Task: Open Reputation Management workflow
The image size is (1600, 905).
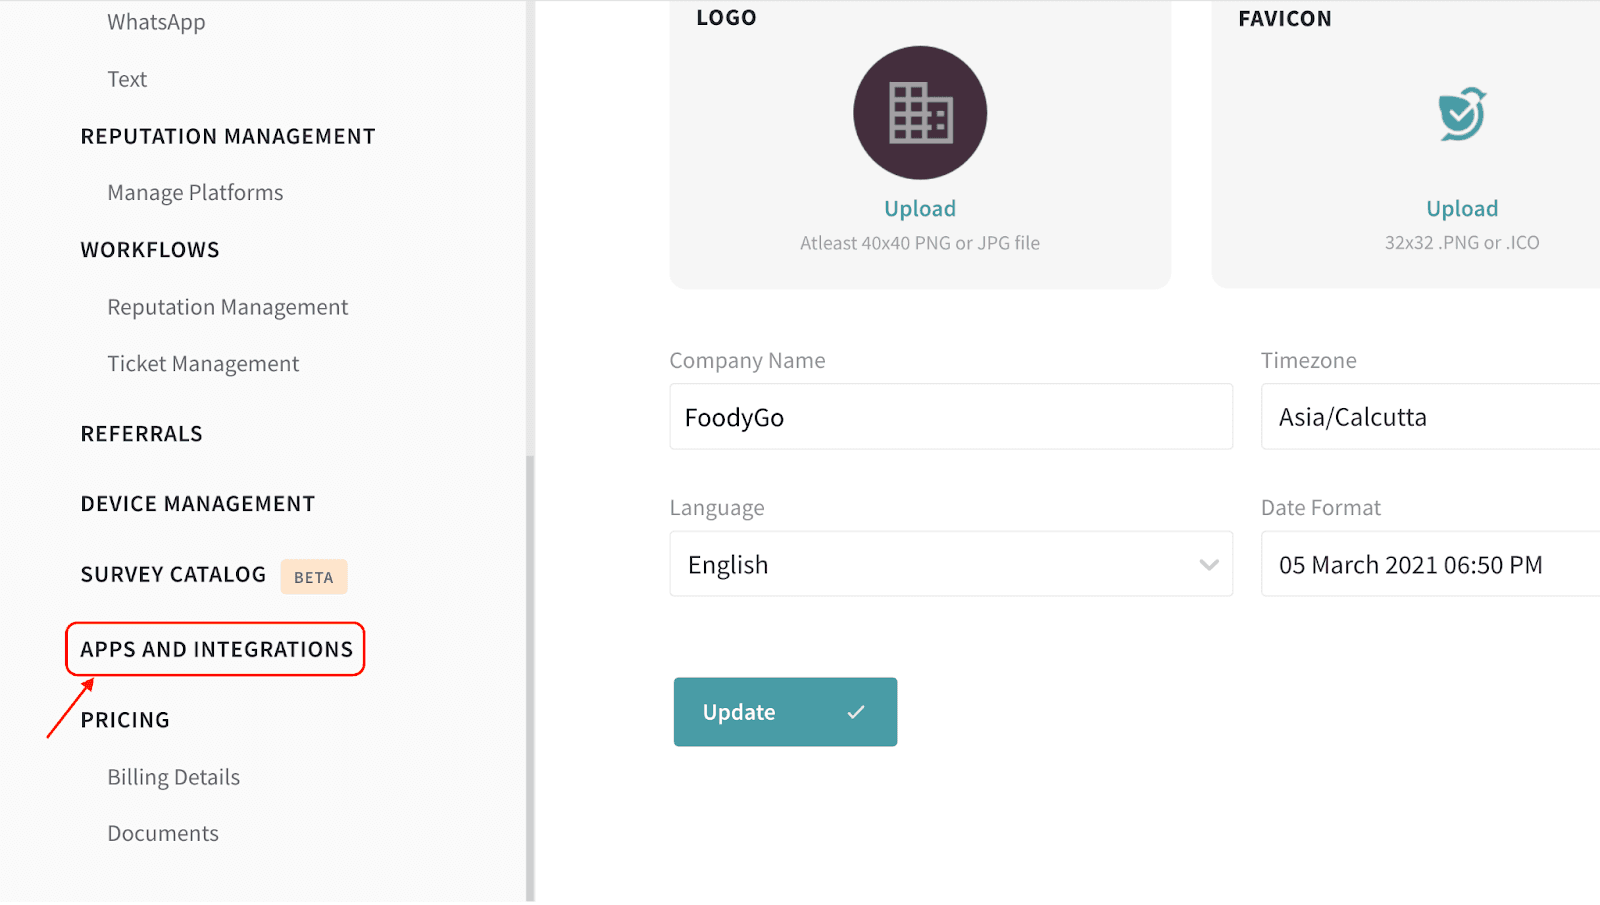Action: point(228,307)
